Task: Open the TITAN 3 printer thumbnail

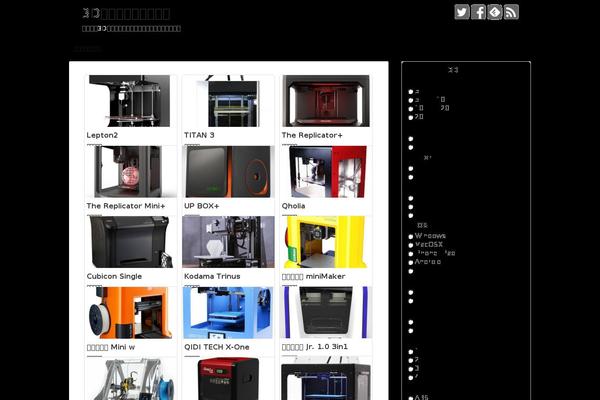Action: tap(228, 101)
